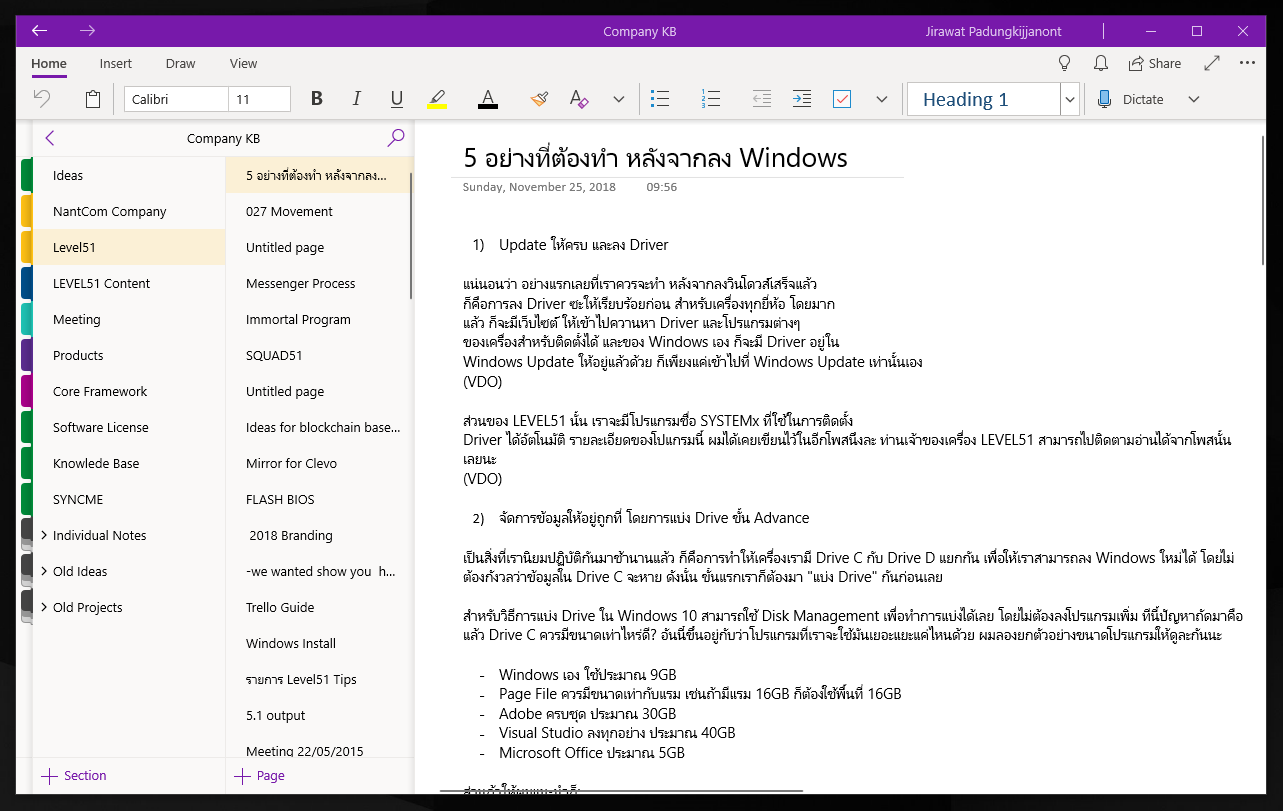1283x811 pixels.
Task: Insert a bulleted list
Action: pos(660,99)
